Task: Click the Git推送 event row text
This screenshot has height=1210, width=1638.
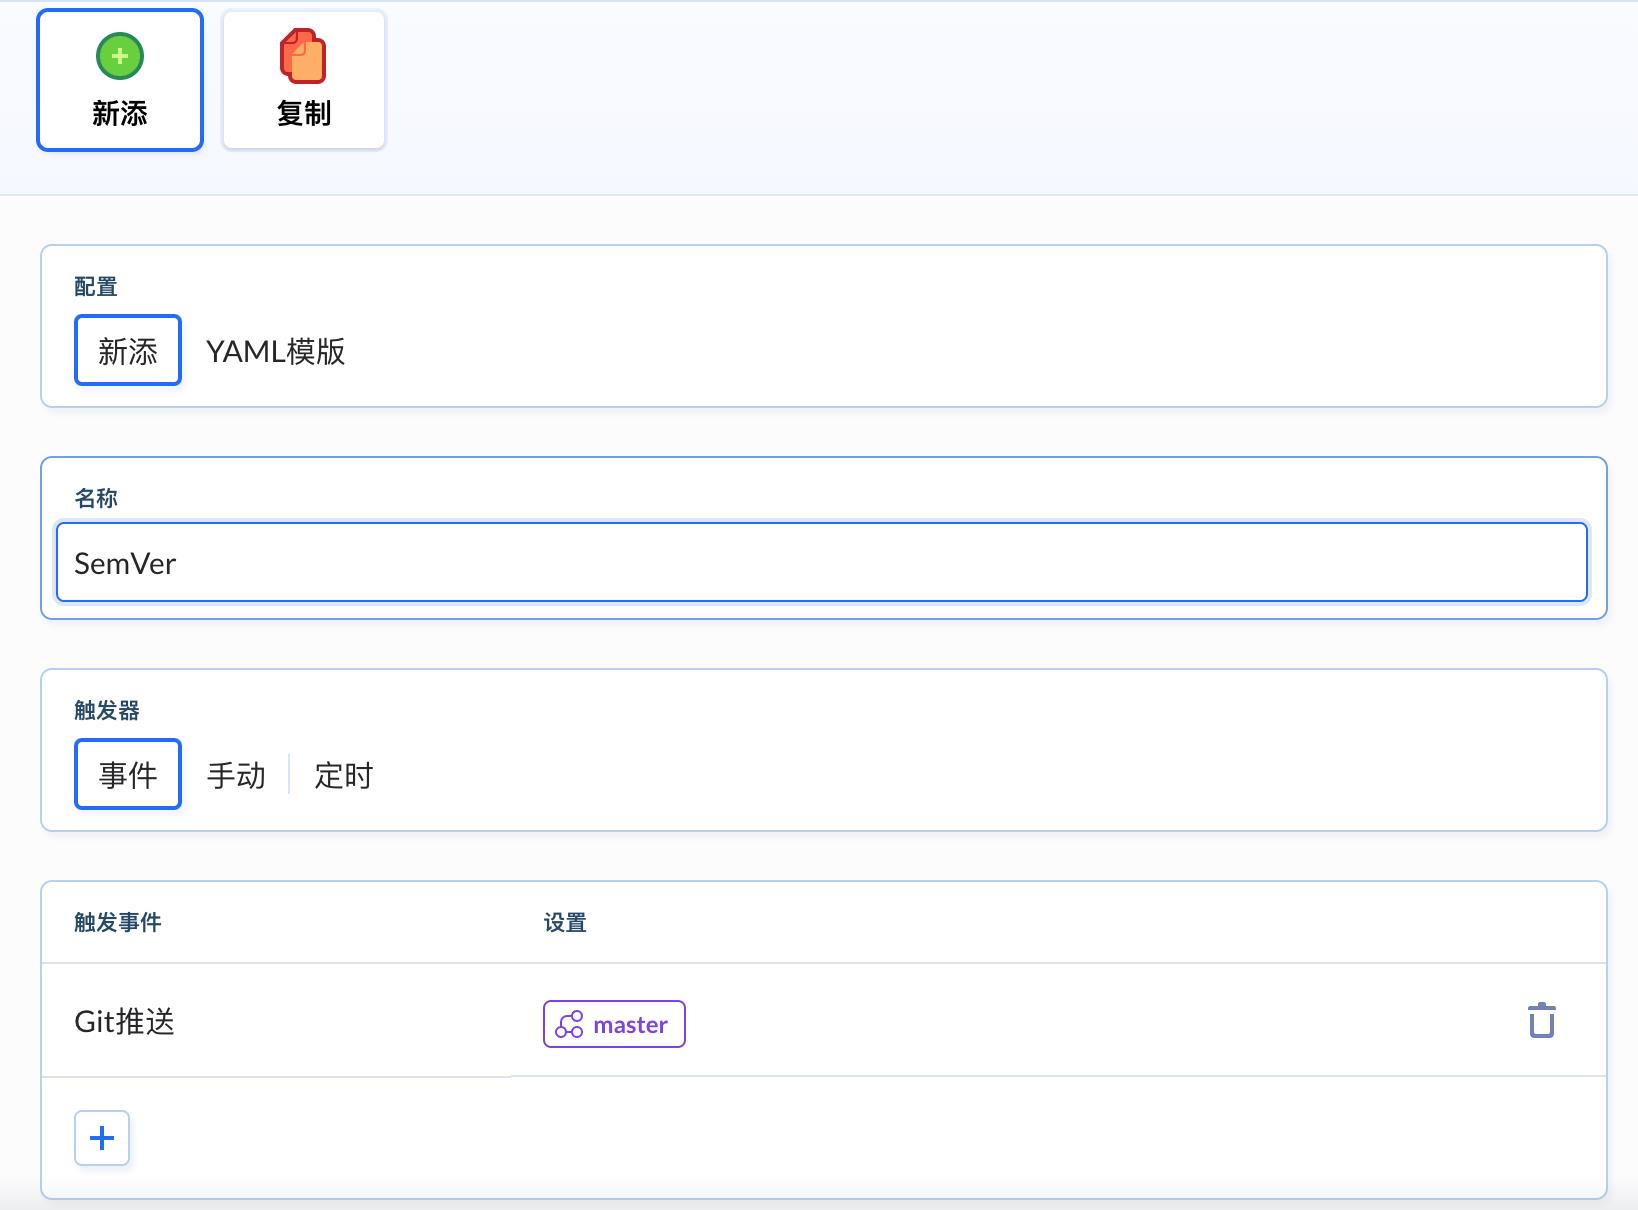Action: coord(125,1021)
